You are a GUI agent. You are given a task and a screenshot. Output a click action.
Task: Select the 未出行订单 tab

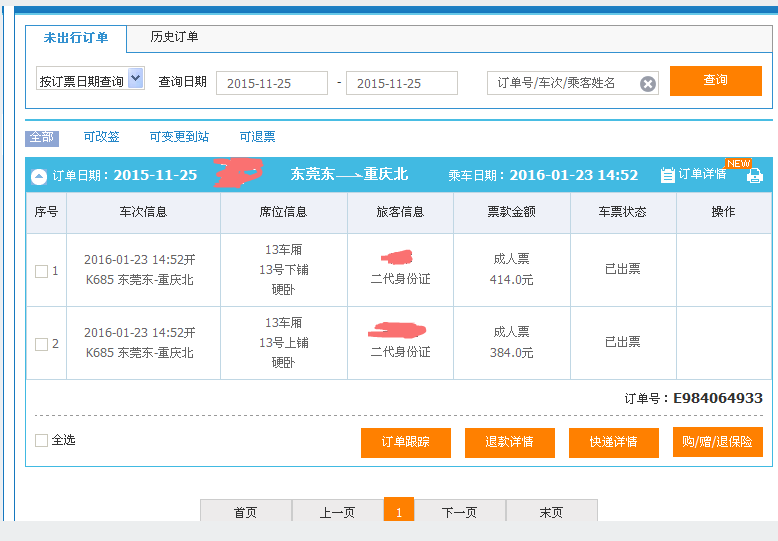[76, 38]
